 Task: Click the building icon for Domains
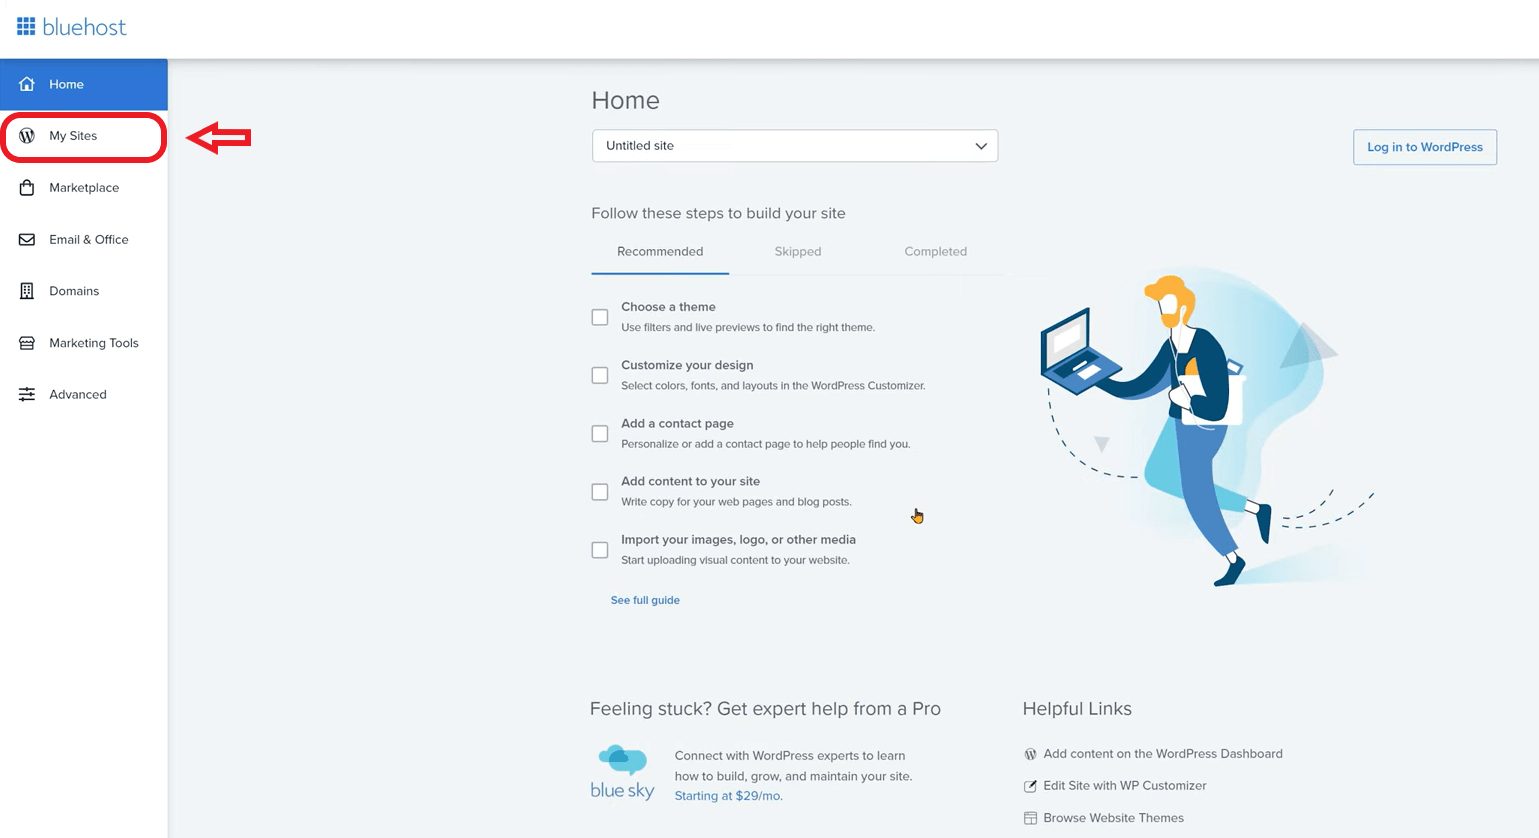coord(27,291)
